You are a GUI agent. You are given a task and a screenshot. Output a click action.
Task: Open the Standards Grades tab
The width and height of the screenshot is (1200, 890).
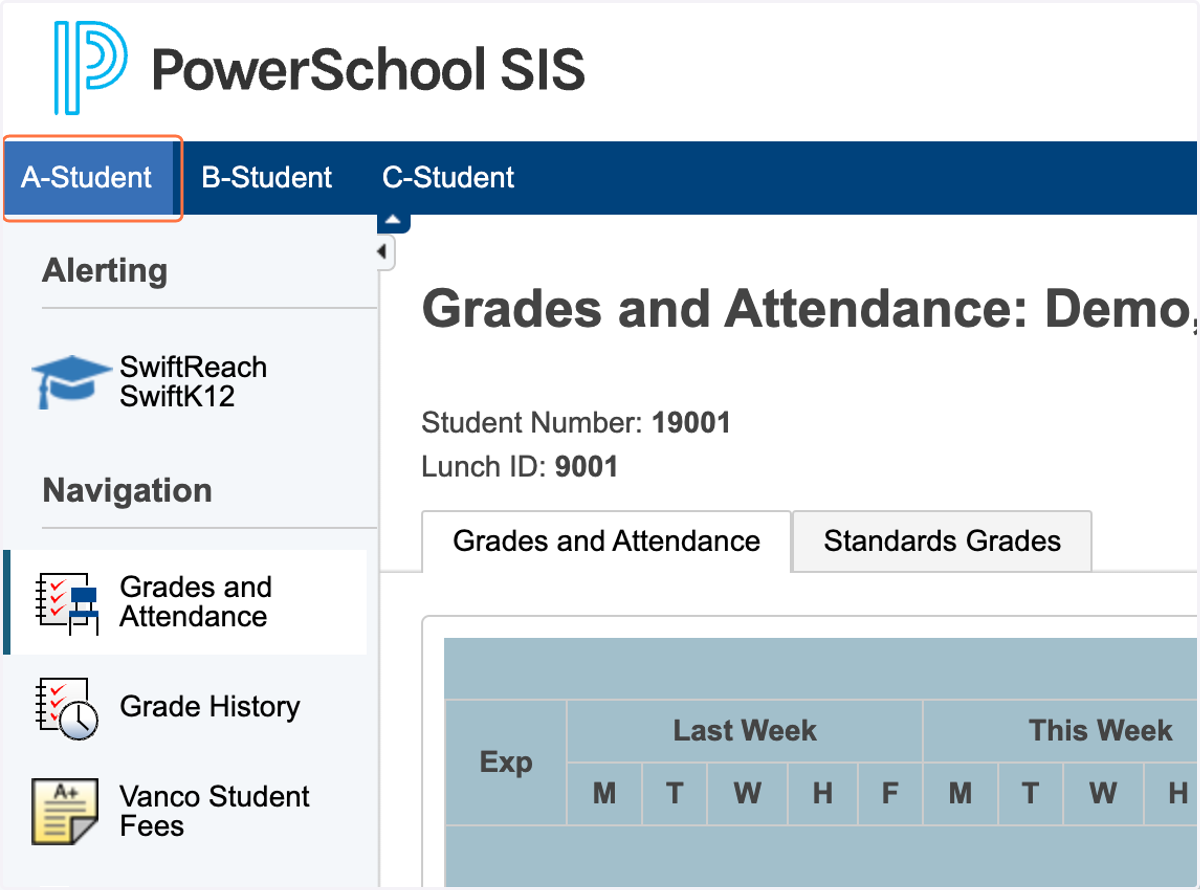pos(942,541)
